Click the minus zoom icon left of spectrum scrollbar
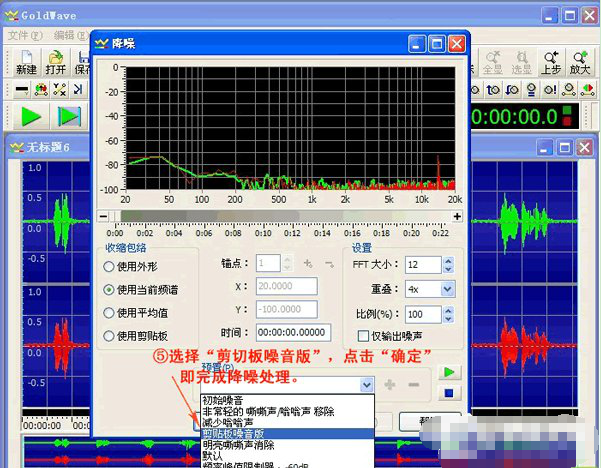The width and height of the screenshot is (601, 468). (x=101, y=215)
